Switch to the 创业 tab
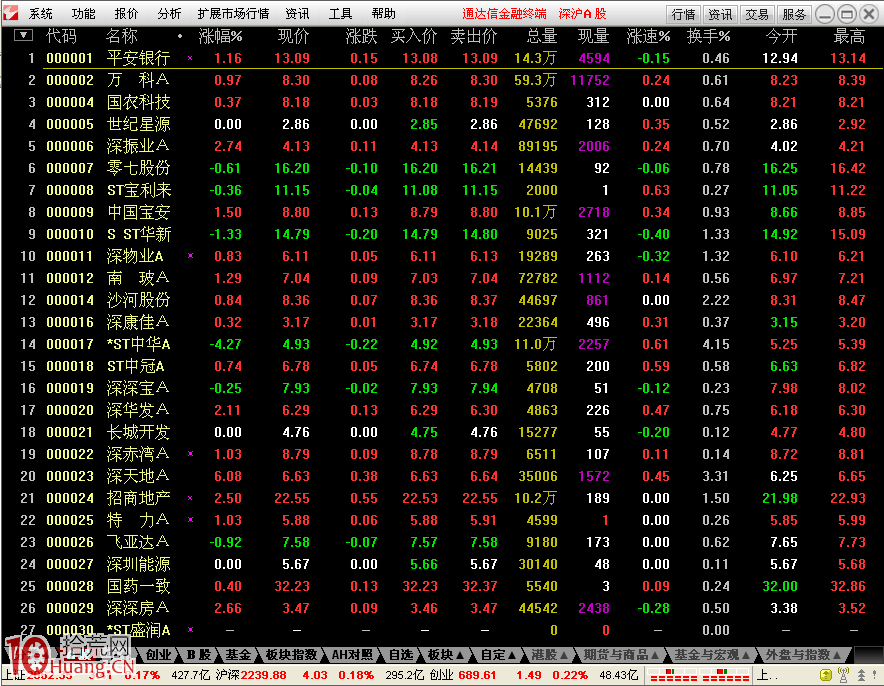Screen dimensions: 884x686 pyautogui.click(x=158, y=655)
